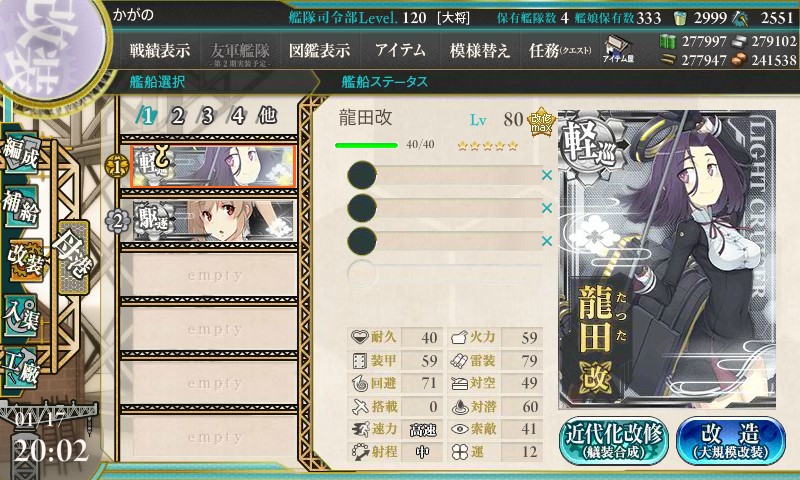Open the 編成 fleet composition sidebar icon
The width and height of the screenshot is (800, 480).
[21, 154]
